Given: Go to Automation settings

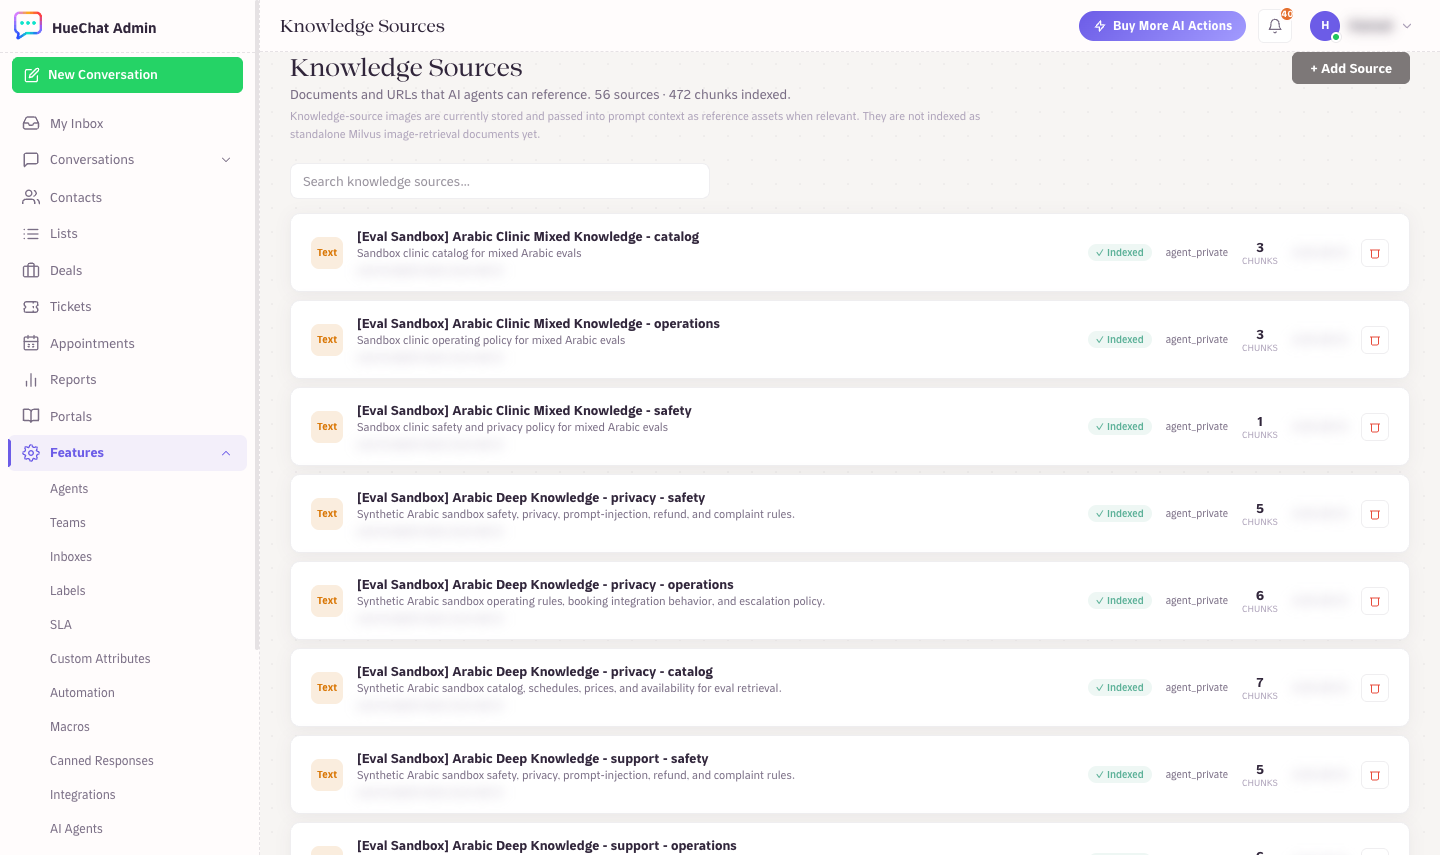Looking at the screenshot, I should 82,693.
